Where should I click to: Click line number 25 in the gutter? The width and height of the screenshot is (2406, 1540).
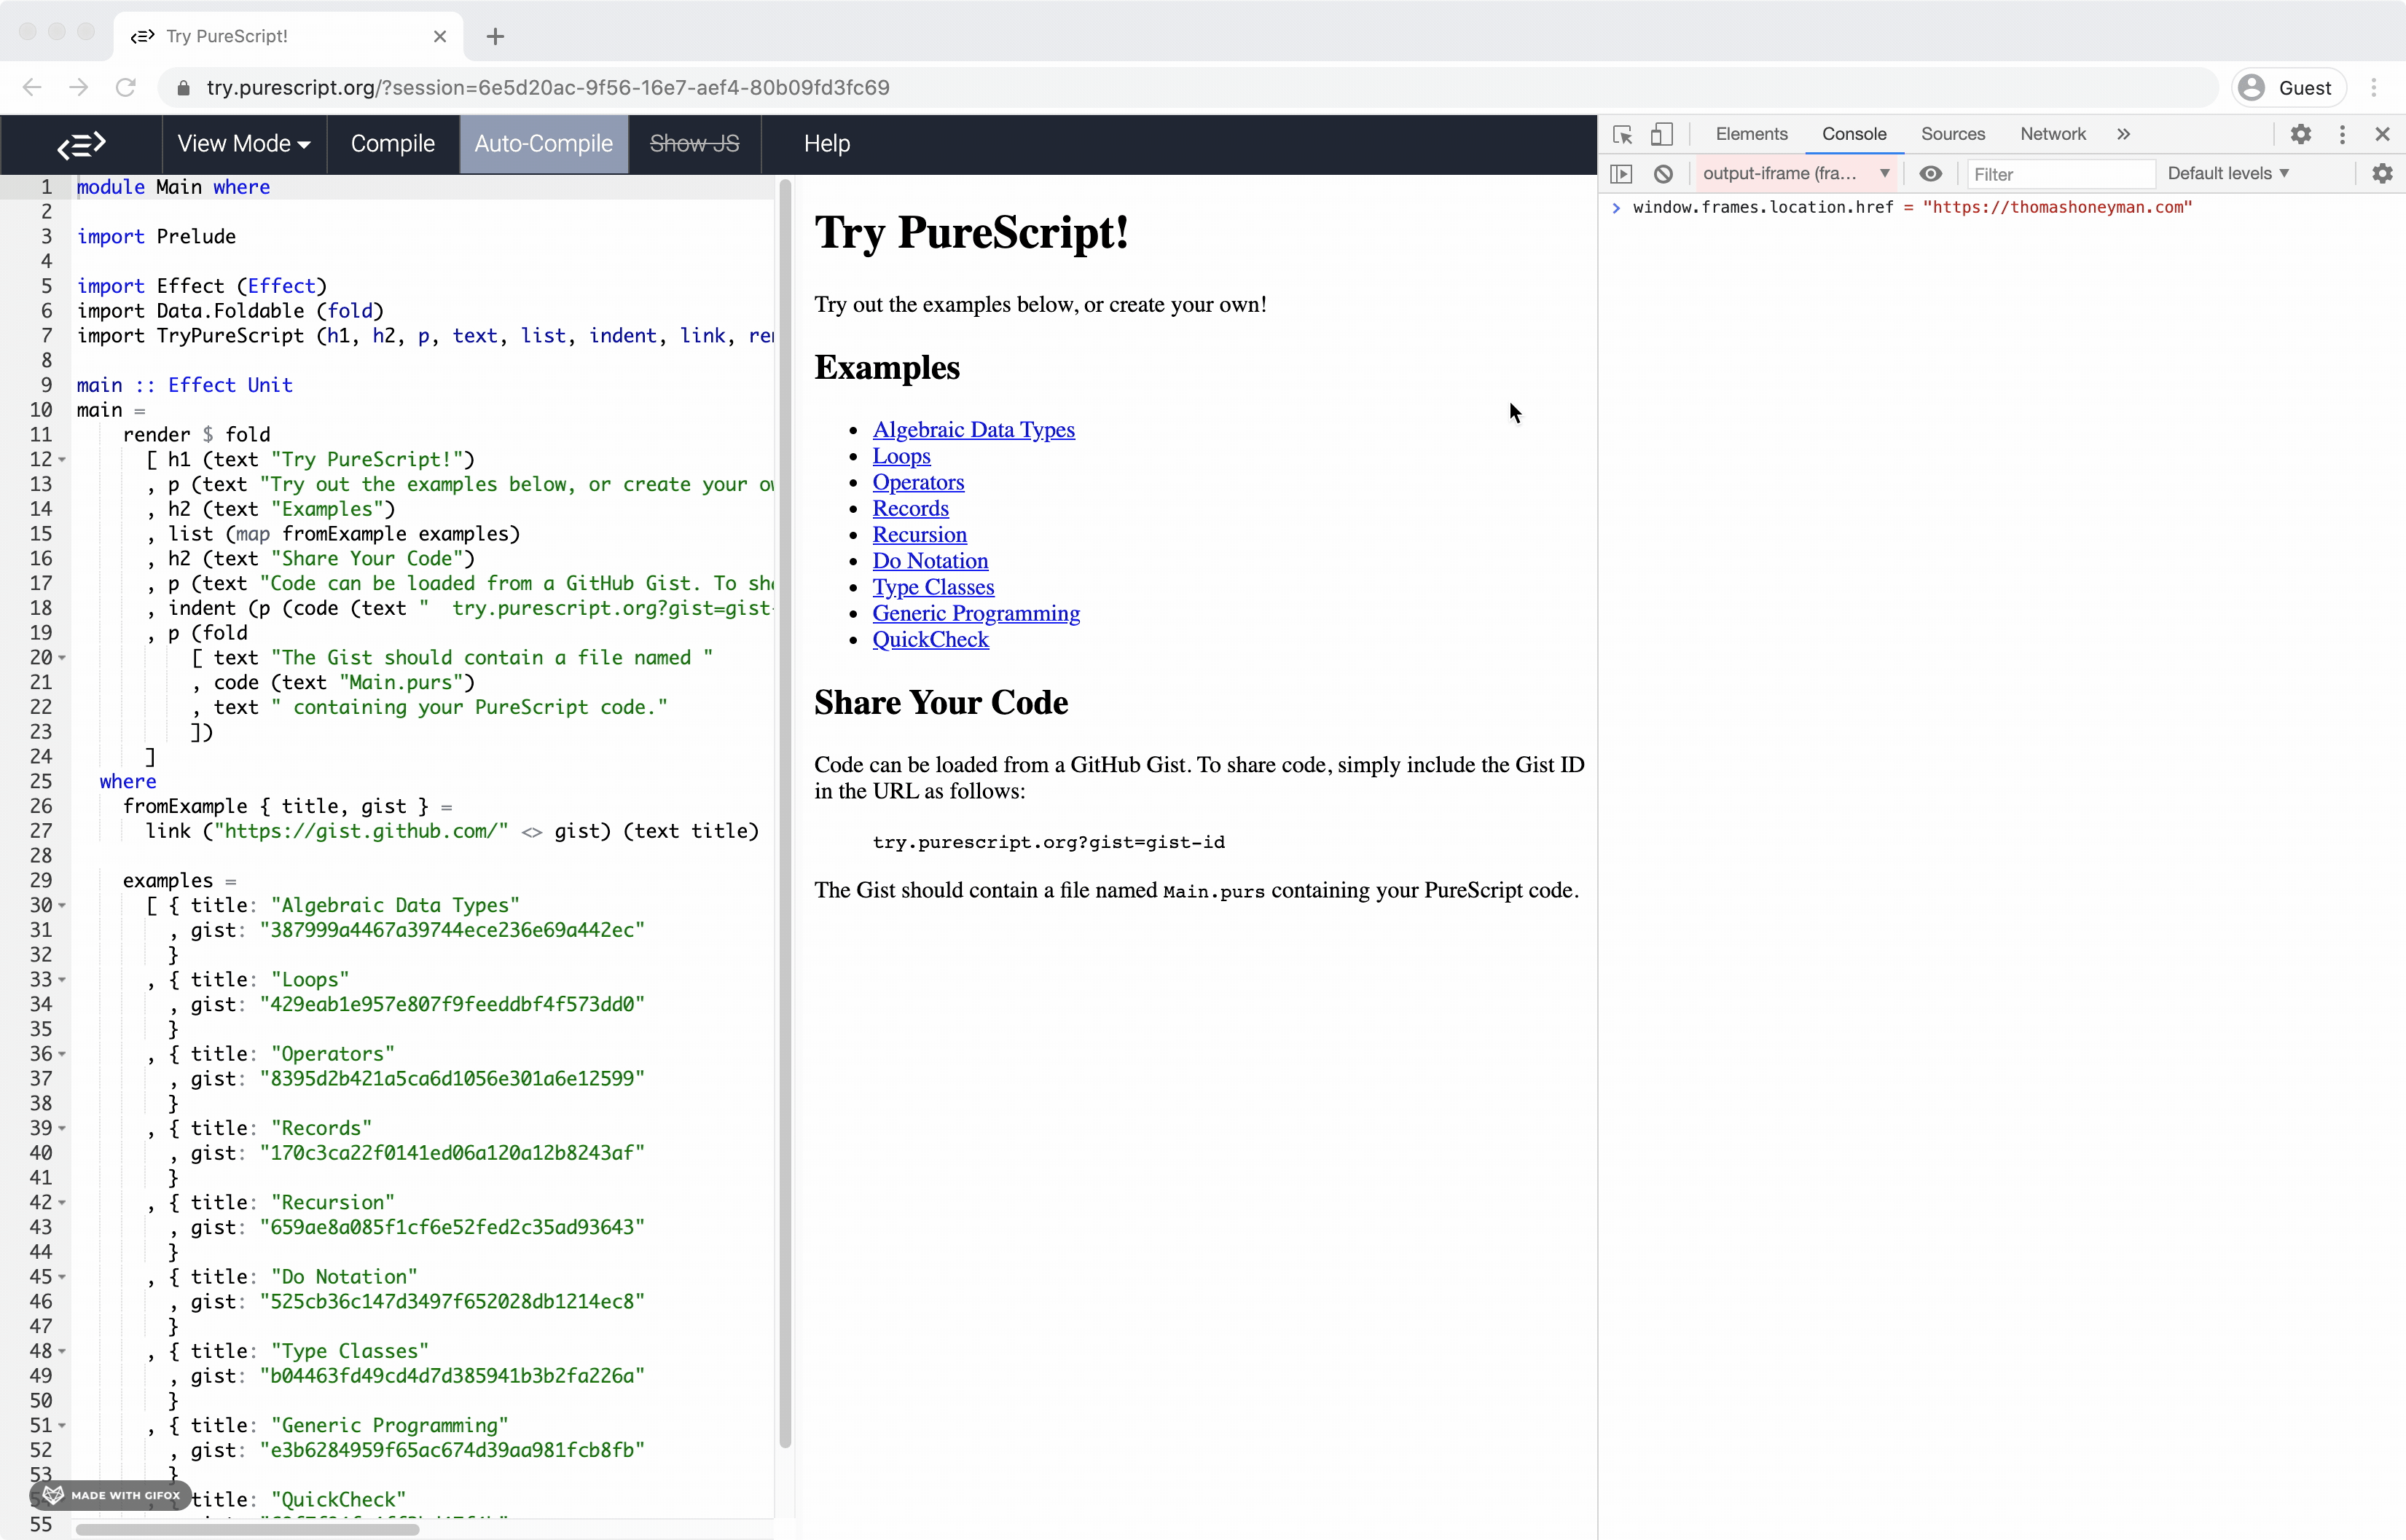(41, 782)
